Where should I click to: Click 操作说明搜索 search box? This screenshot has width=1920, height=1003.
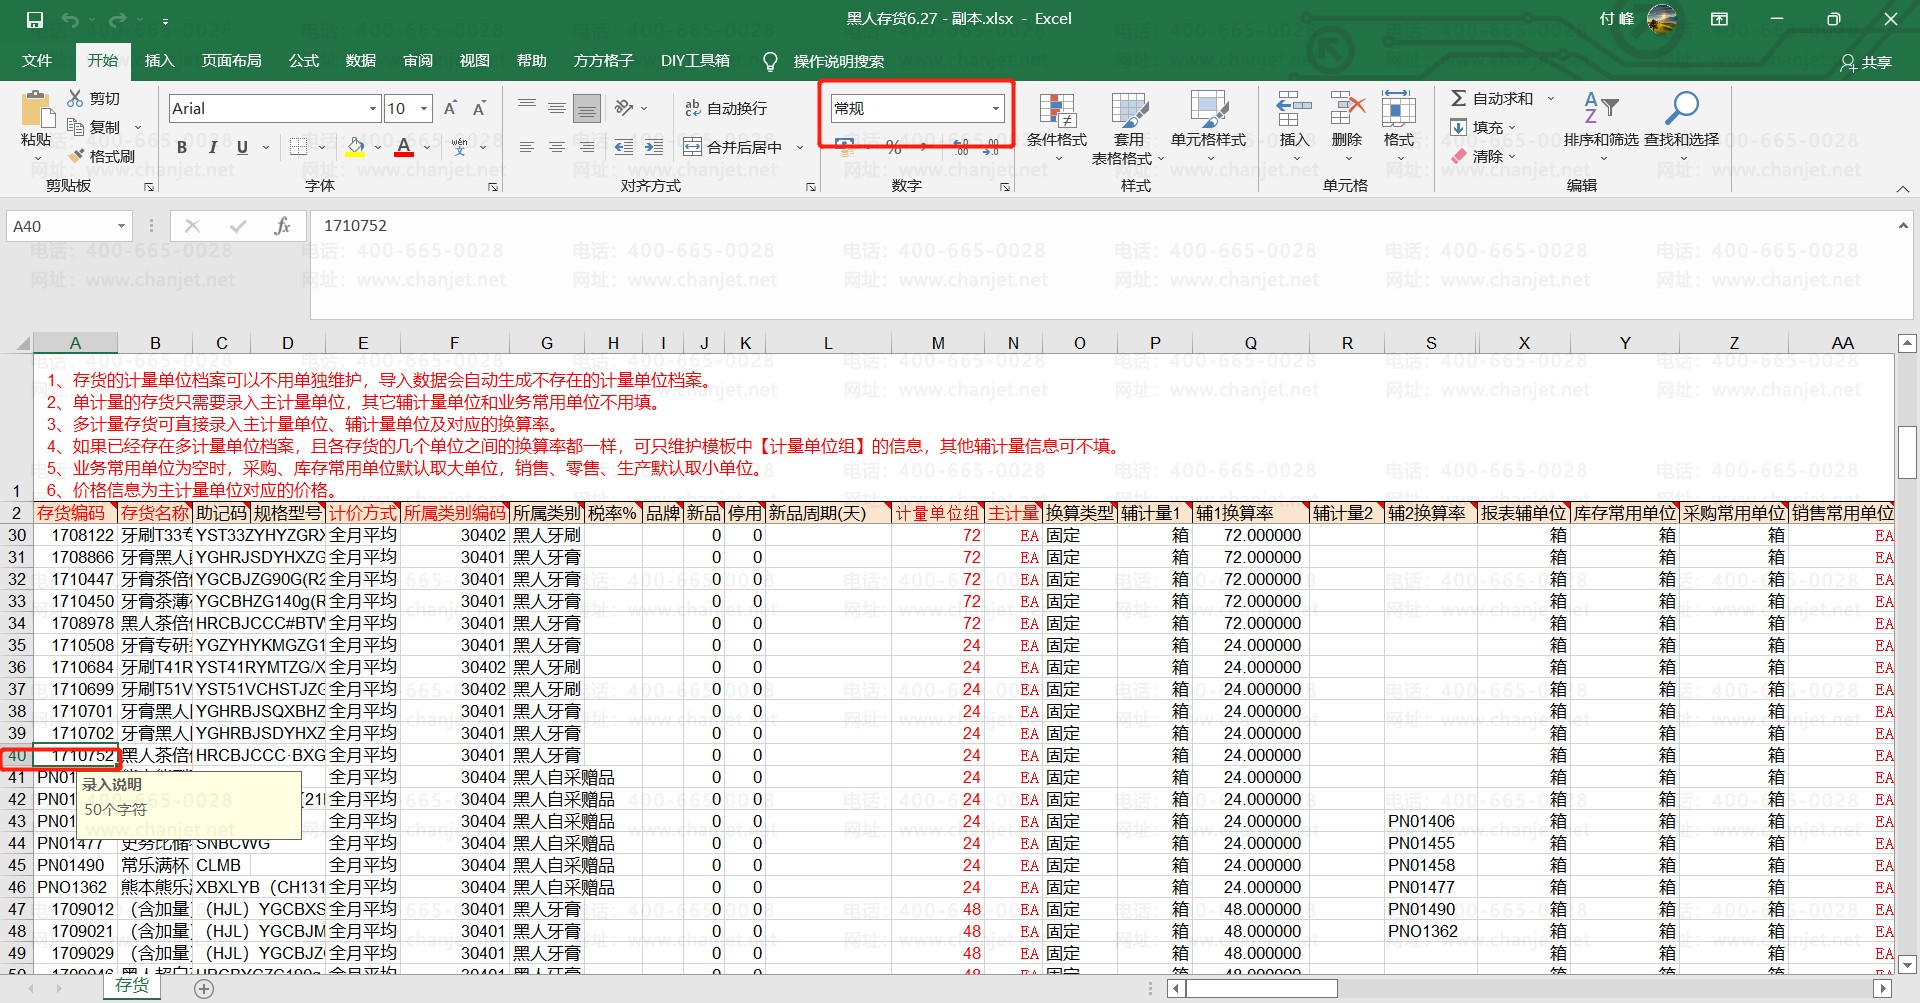[x=838, y=62]
